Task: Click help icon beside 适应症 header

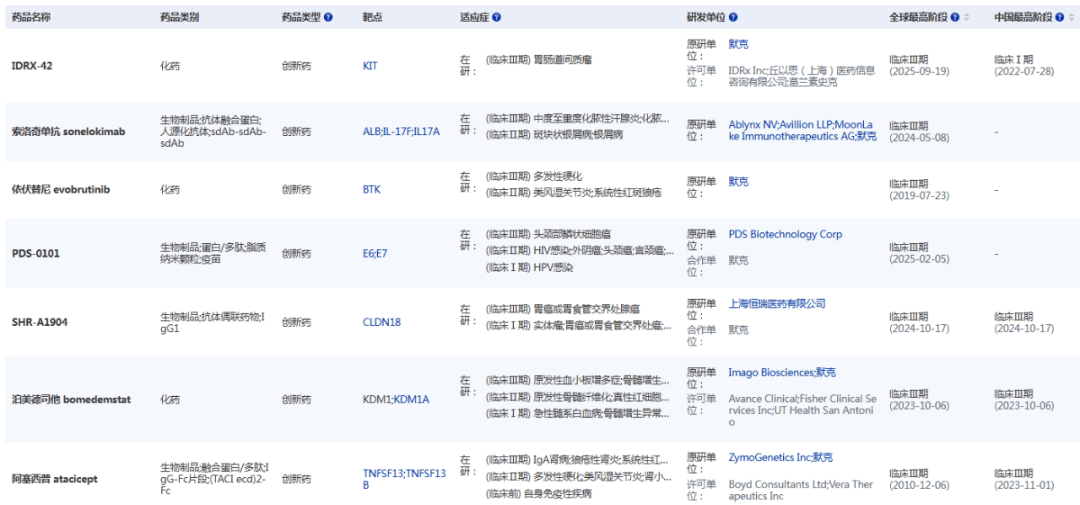Action: [x=497, y=18]
